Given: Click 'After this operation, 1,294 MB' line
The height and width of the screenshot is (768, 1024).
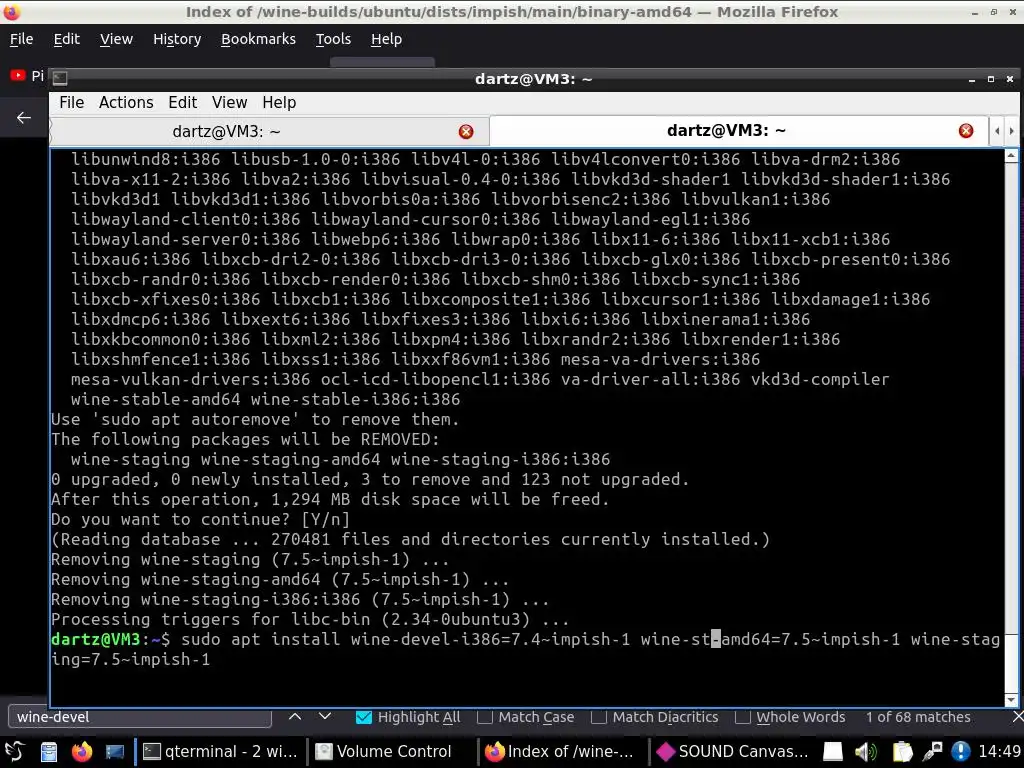Looking at the screenshot, I should [330, 500].
